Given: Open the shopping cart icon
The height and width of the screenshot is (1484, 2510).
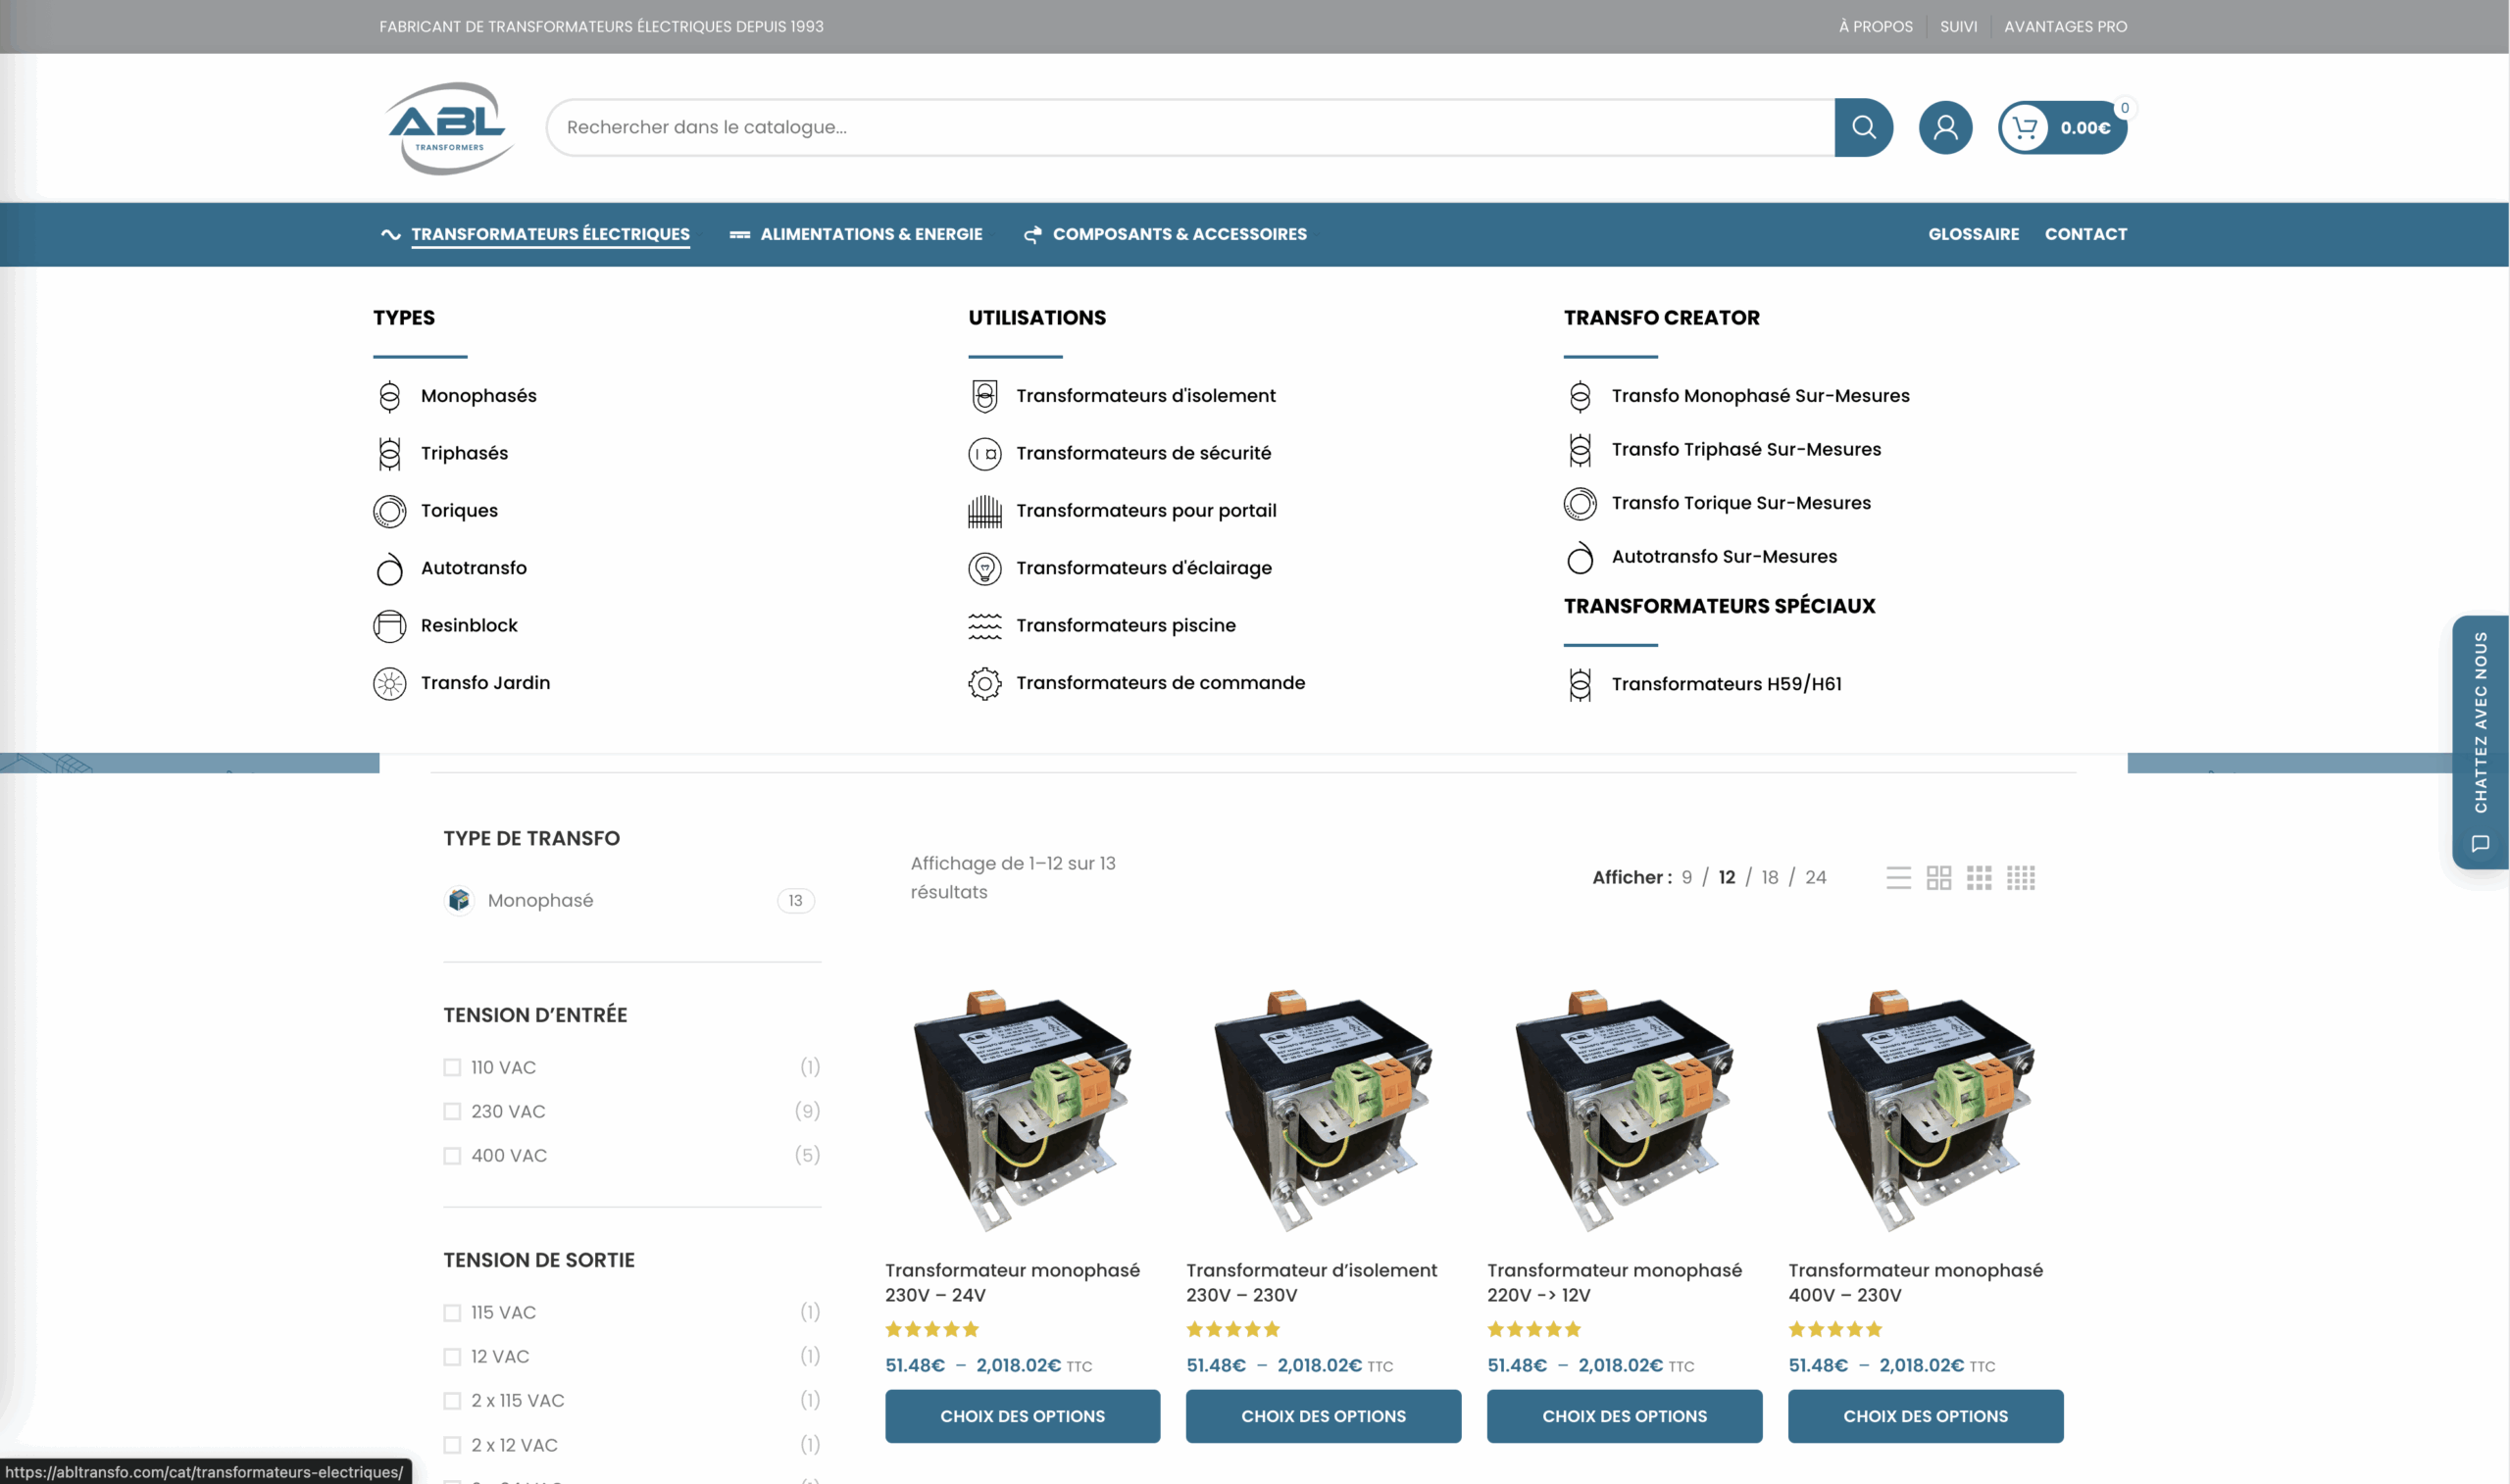Looking at the screenshot, I should 2025,127.
